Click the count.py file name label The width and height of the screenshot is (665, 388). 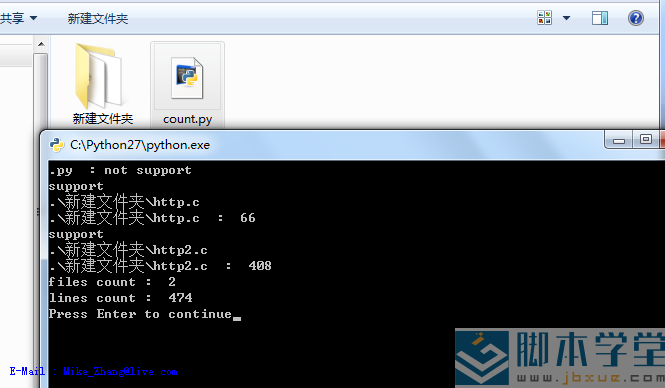(x=187, y=119)
